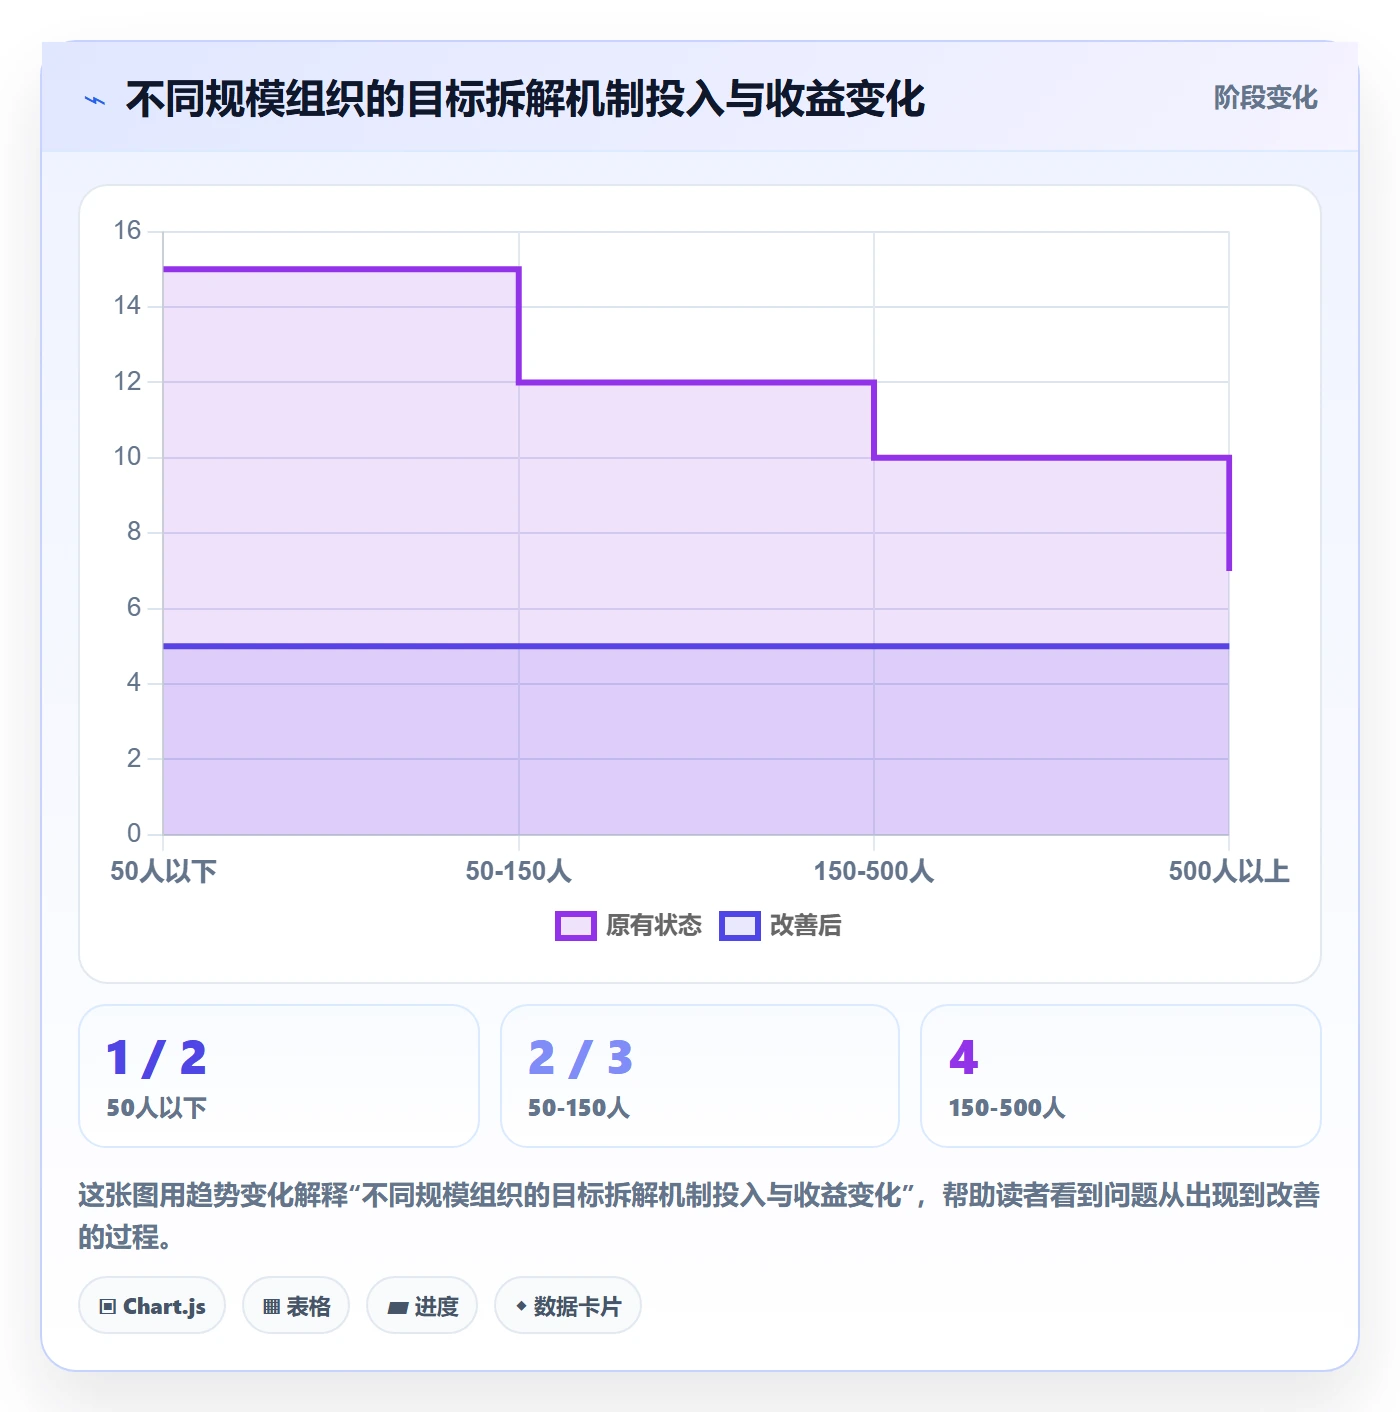Image resolution: width=1400 pixels, height=1412 pixels.
Task: Open the 1 / 2 data card
Action: coord(279,1076)
